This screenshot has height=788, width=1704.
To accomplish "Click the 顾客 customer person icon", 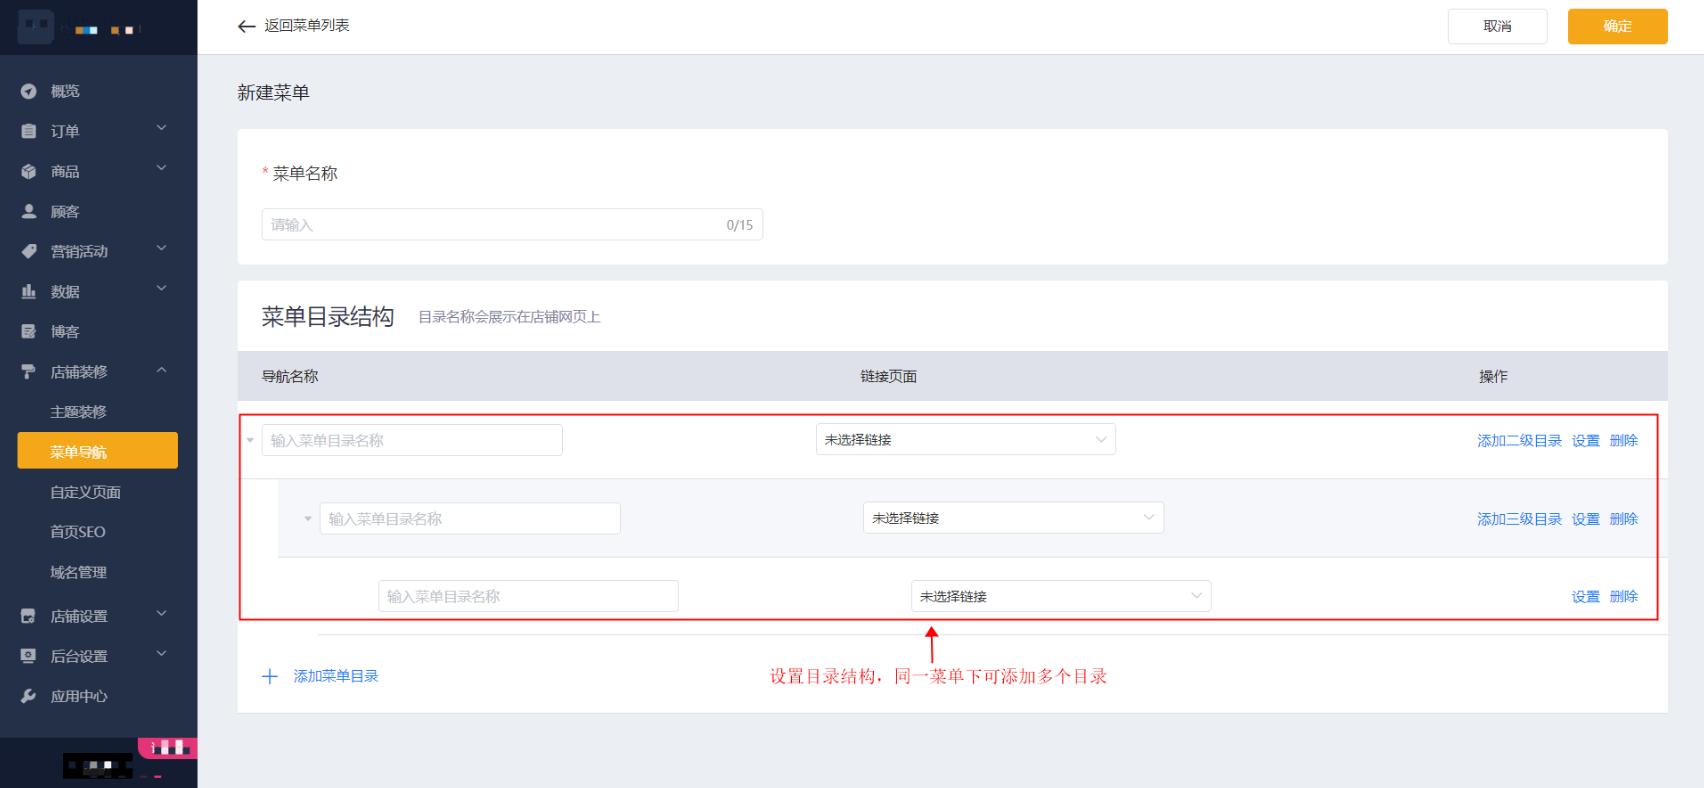I will click(x=29, y=211).
